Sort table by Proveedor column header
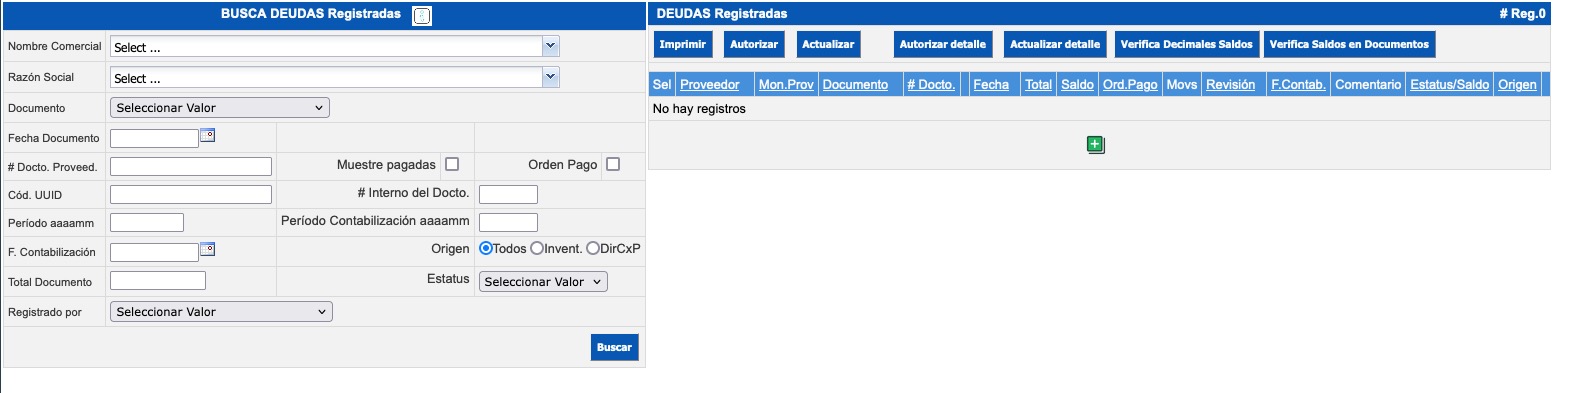The height and width of the screenshot is (393, 1582). pyautogui.click(x=710, y=85)
